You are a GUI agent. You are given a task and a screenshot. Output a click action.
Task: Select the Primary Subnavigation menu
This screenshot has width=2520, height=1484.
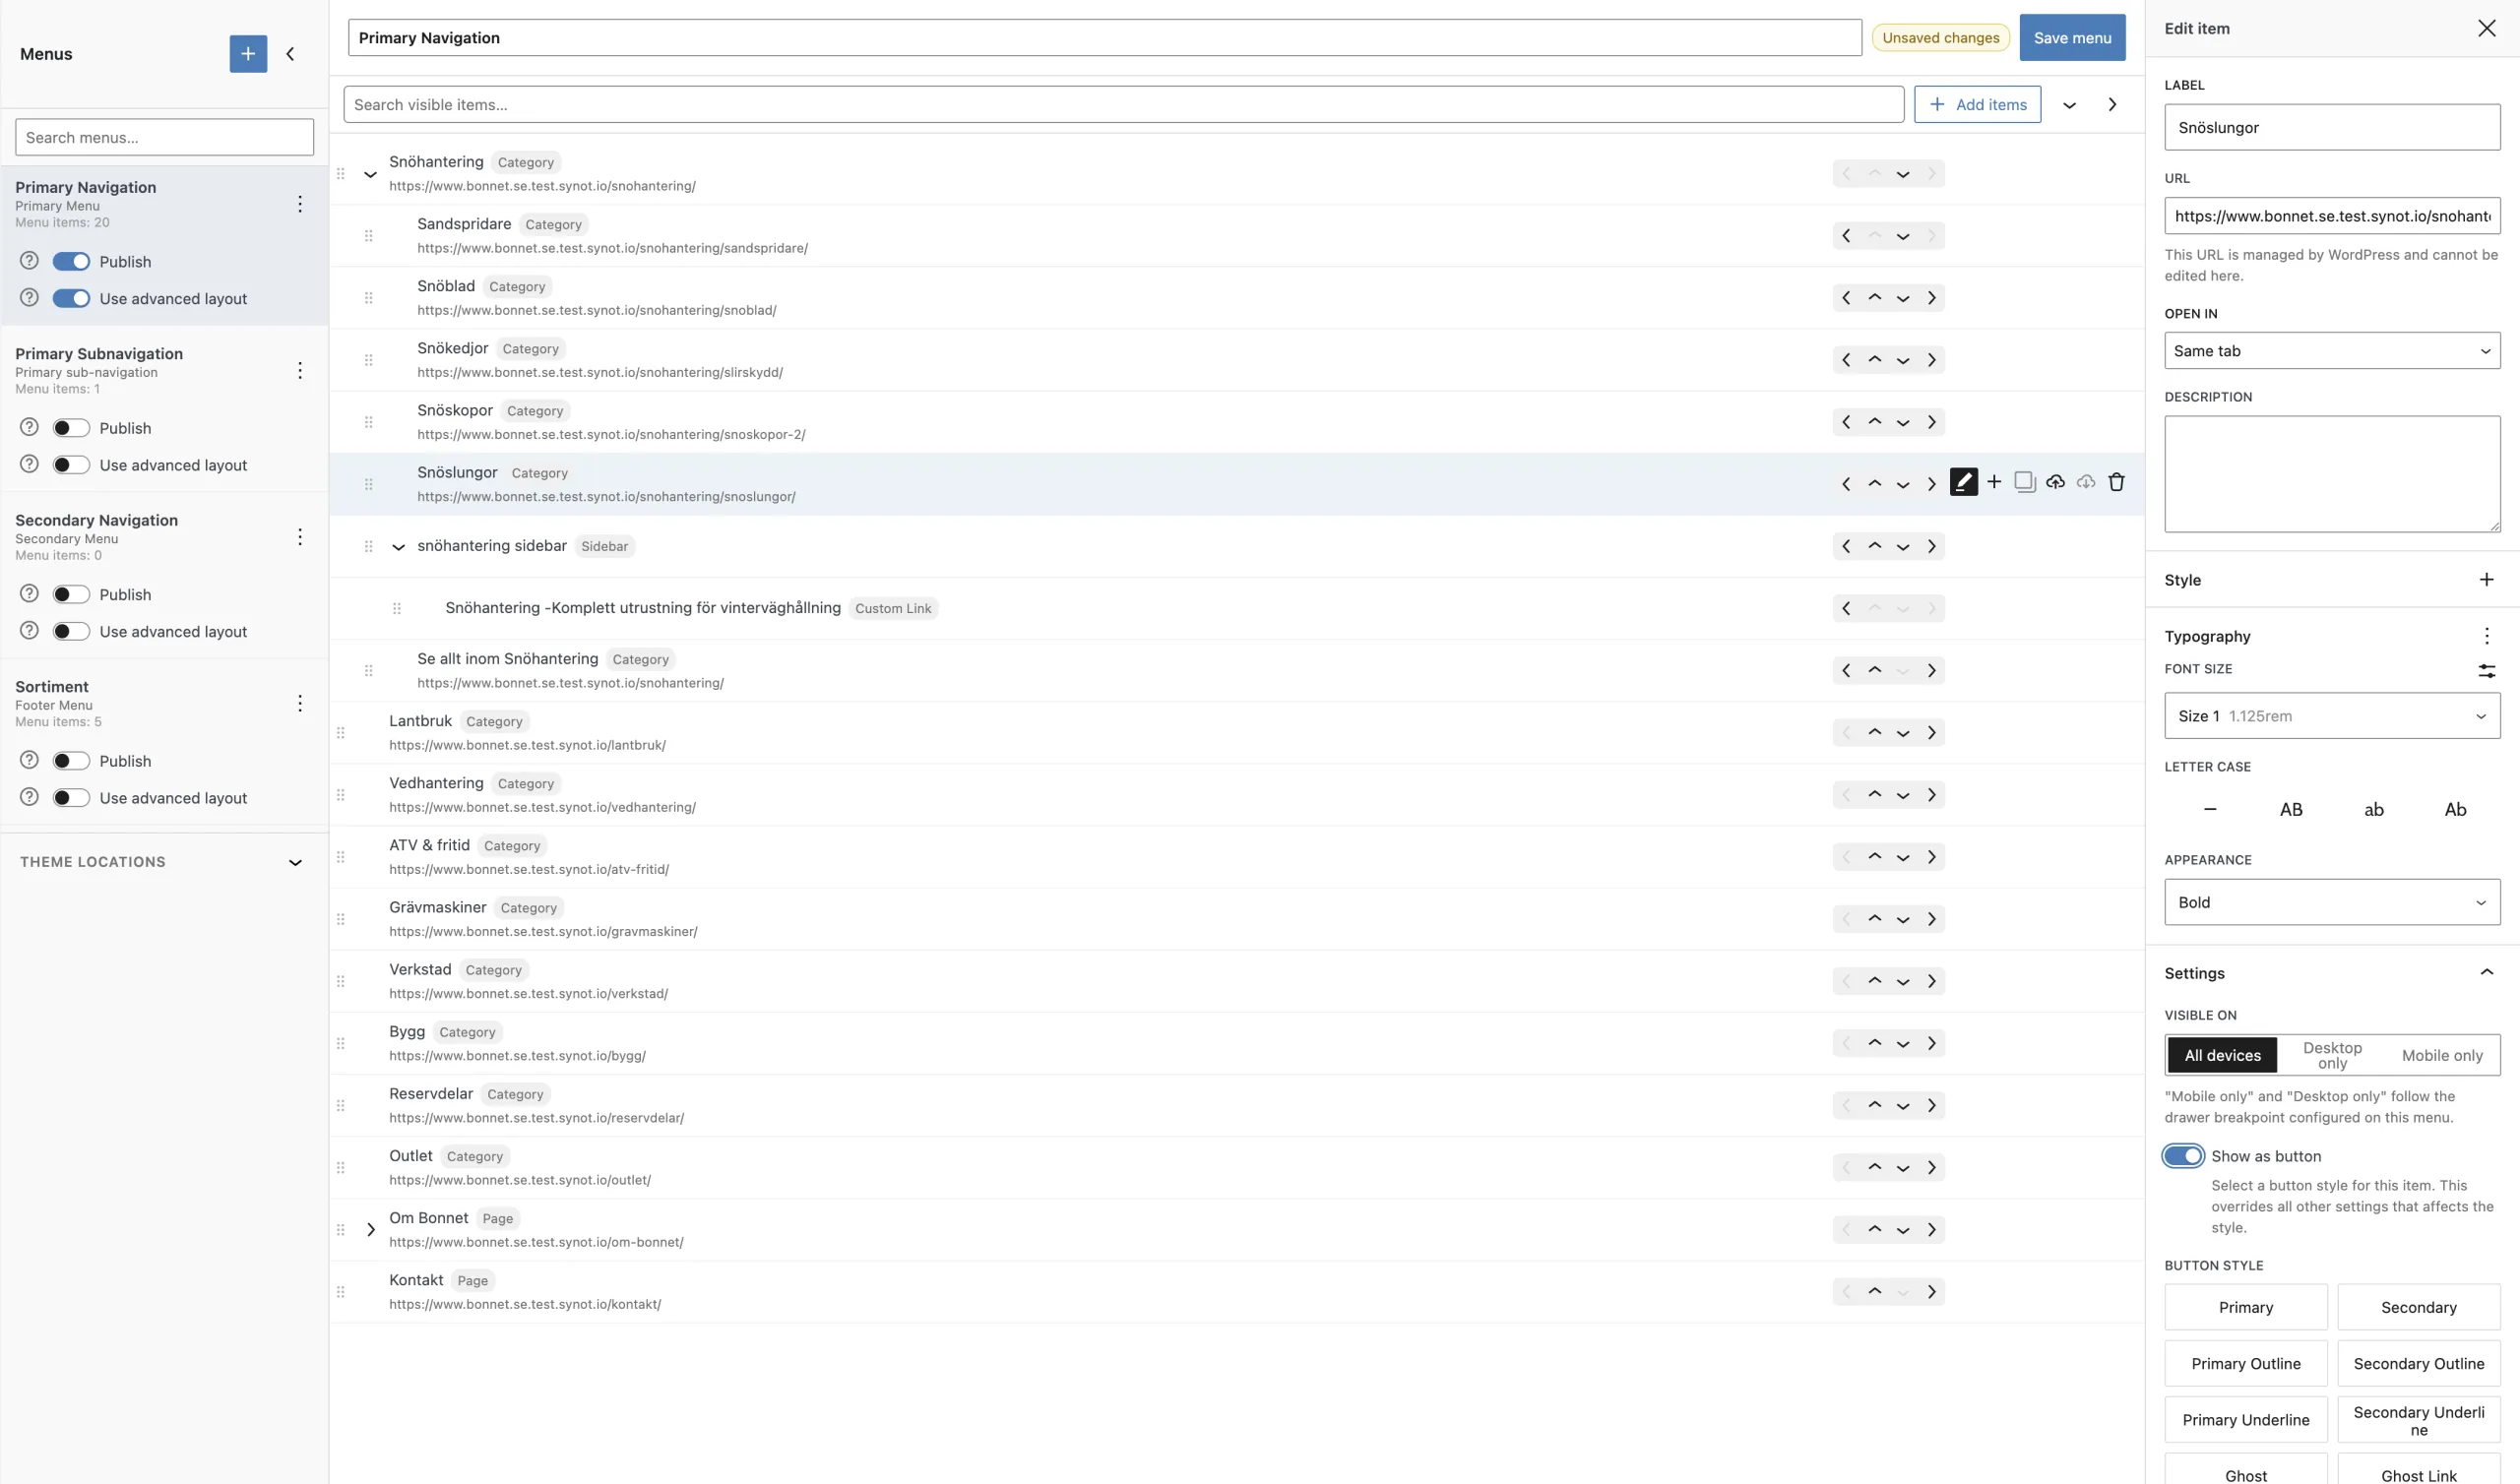tap(99, 354)
